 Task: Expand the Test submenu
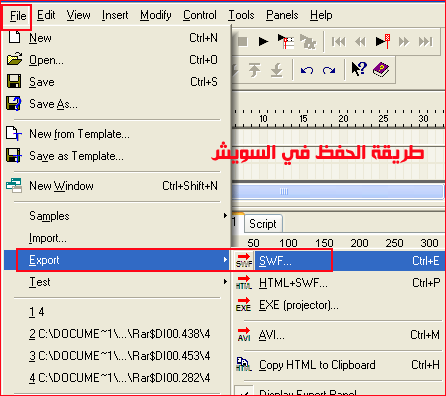117,282
